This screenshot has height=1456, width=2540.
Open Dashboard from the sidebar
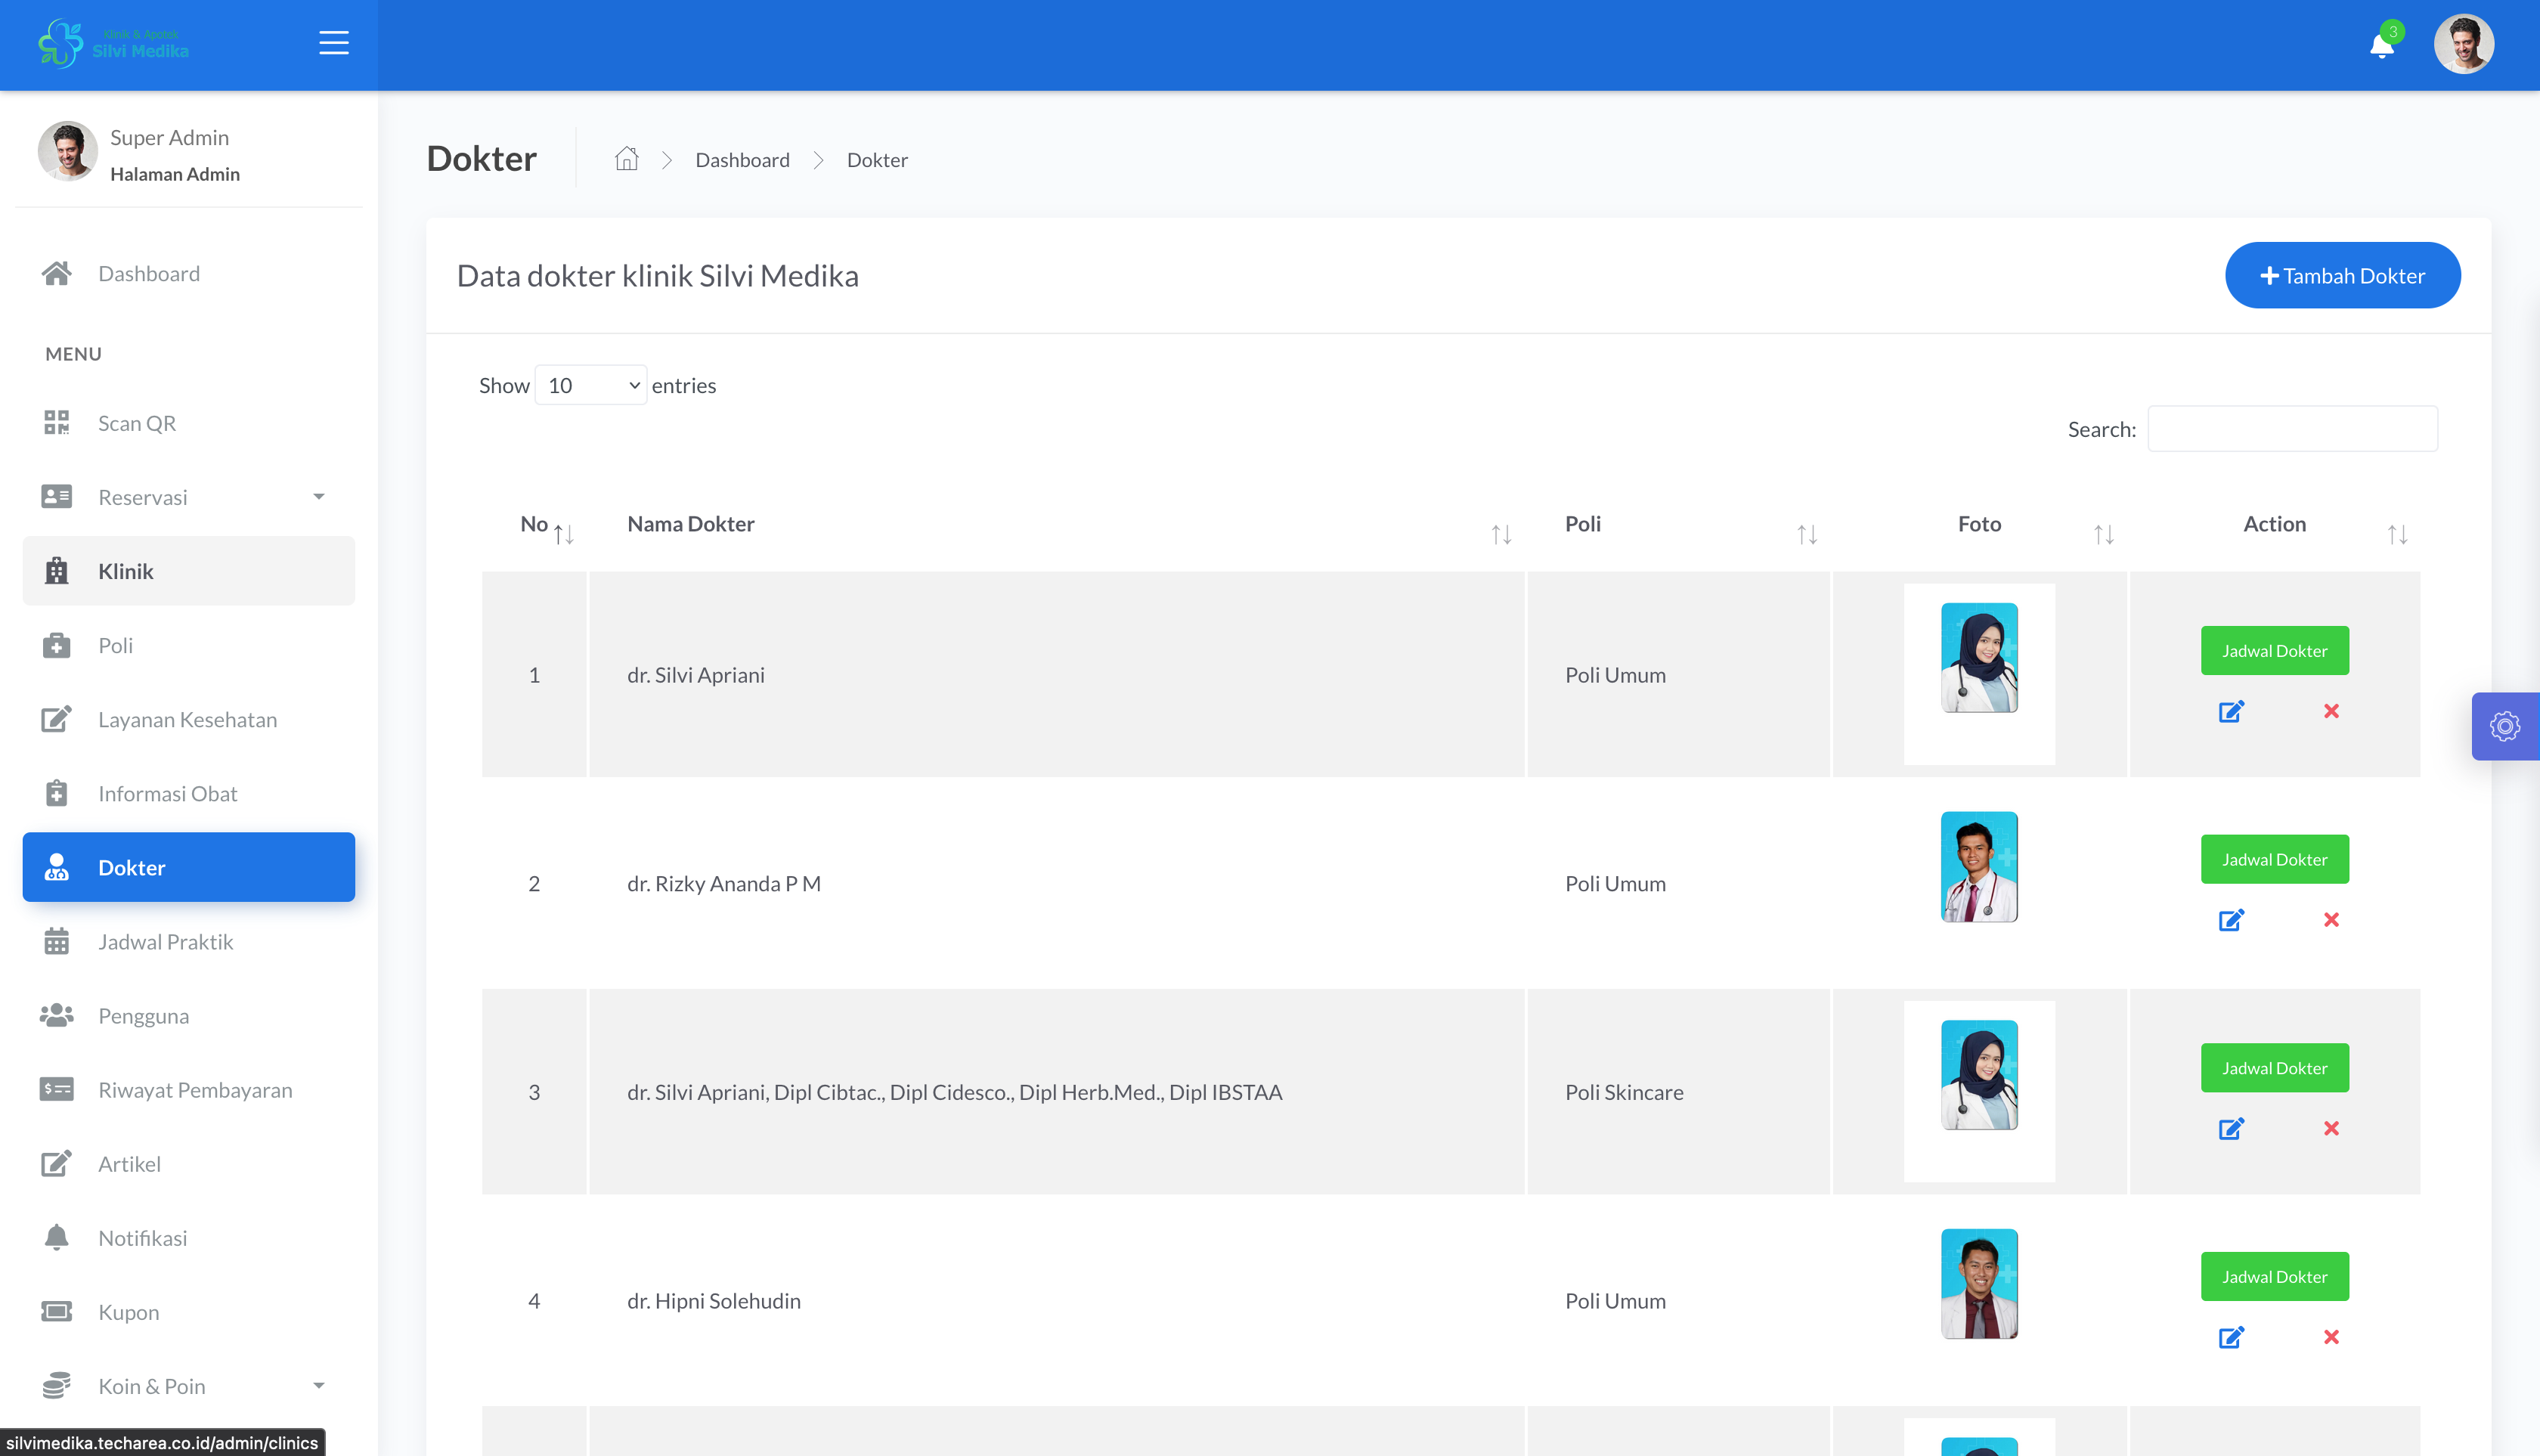point(188,273)
